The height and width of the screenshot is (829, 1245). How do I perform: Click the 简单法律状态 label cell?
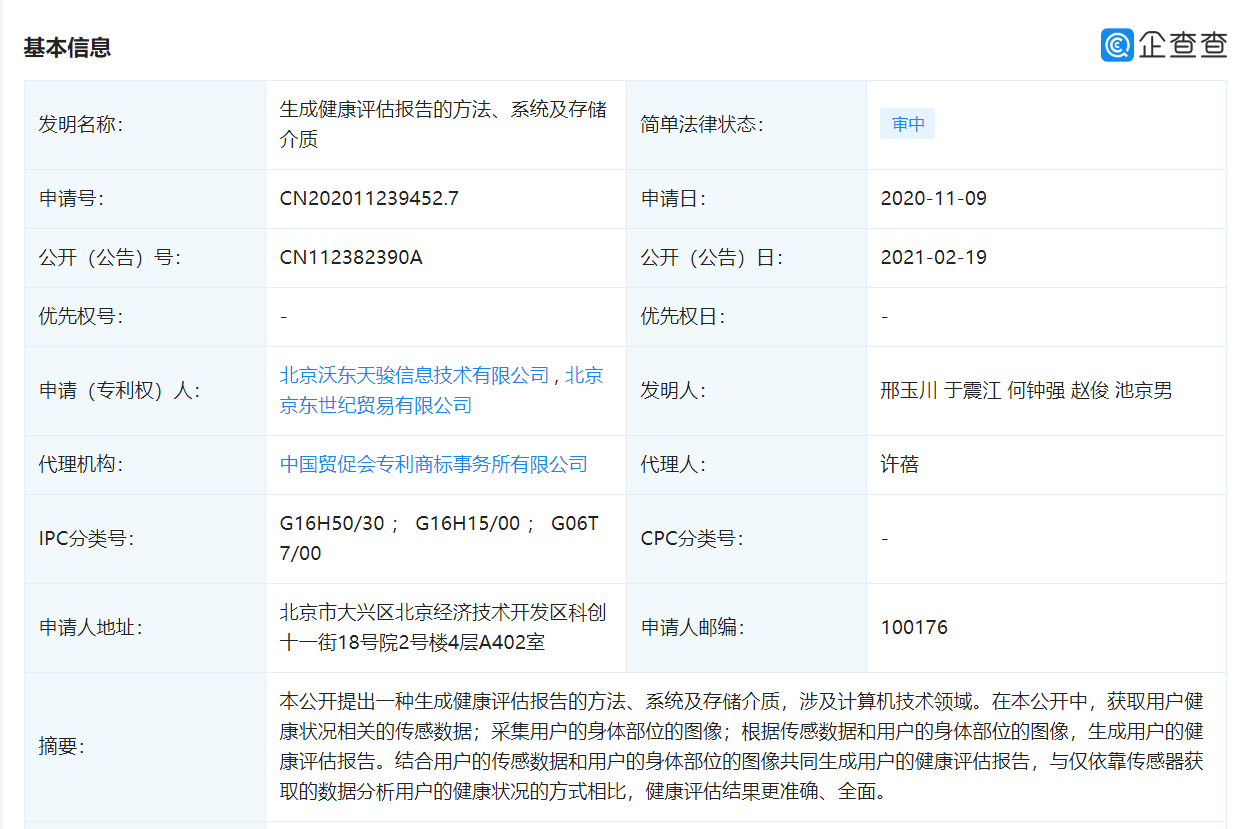(746, 125)
